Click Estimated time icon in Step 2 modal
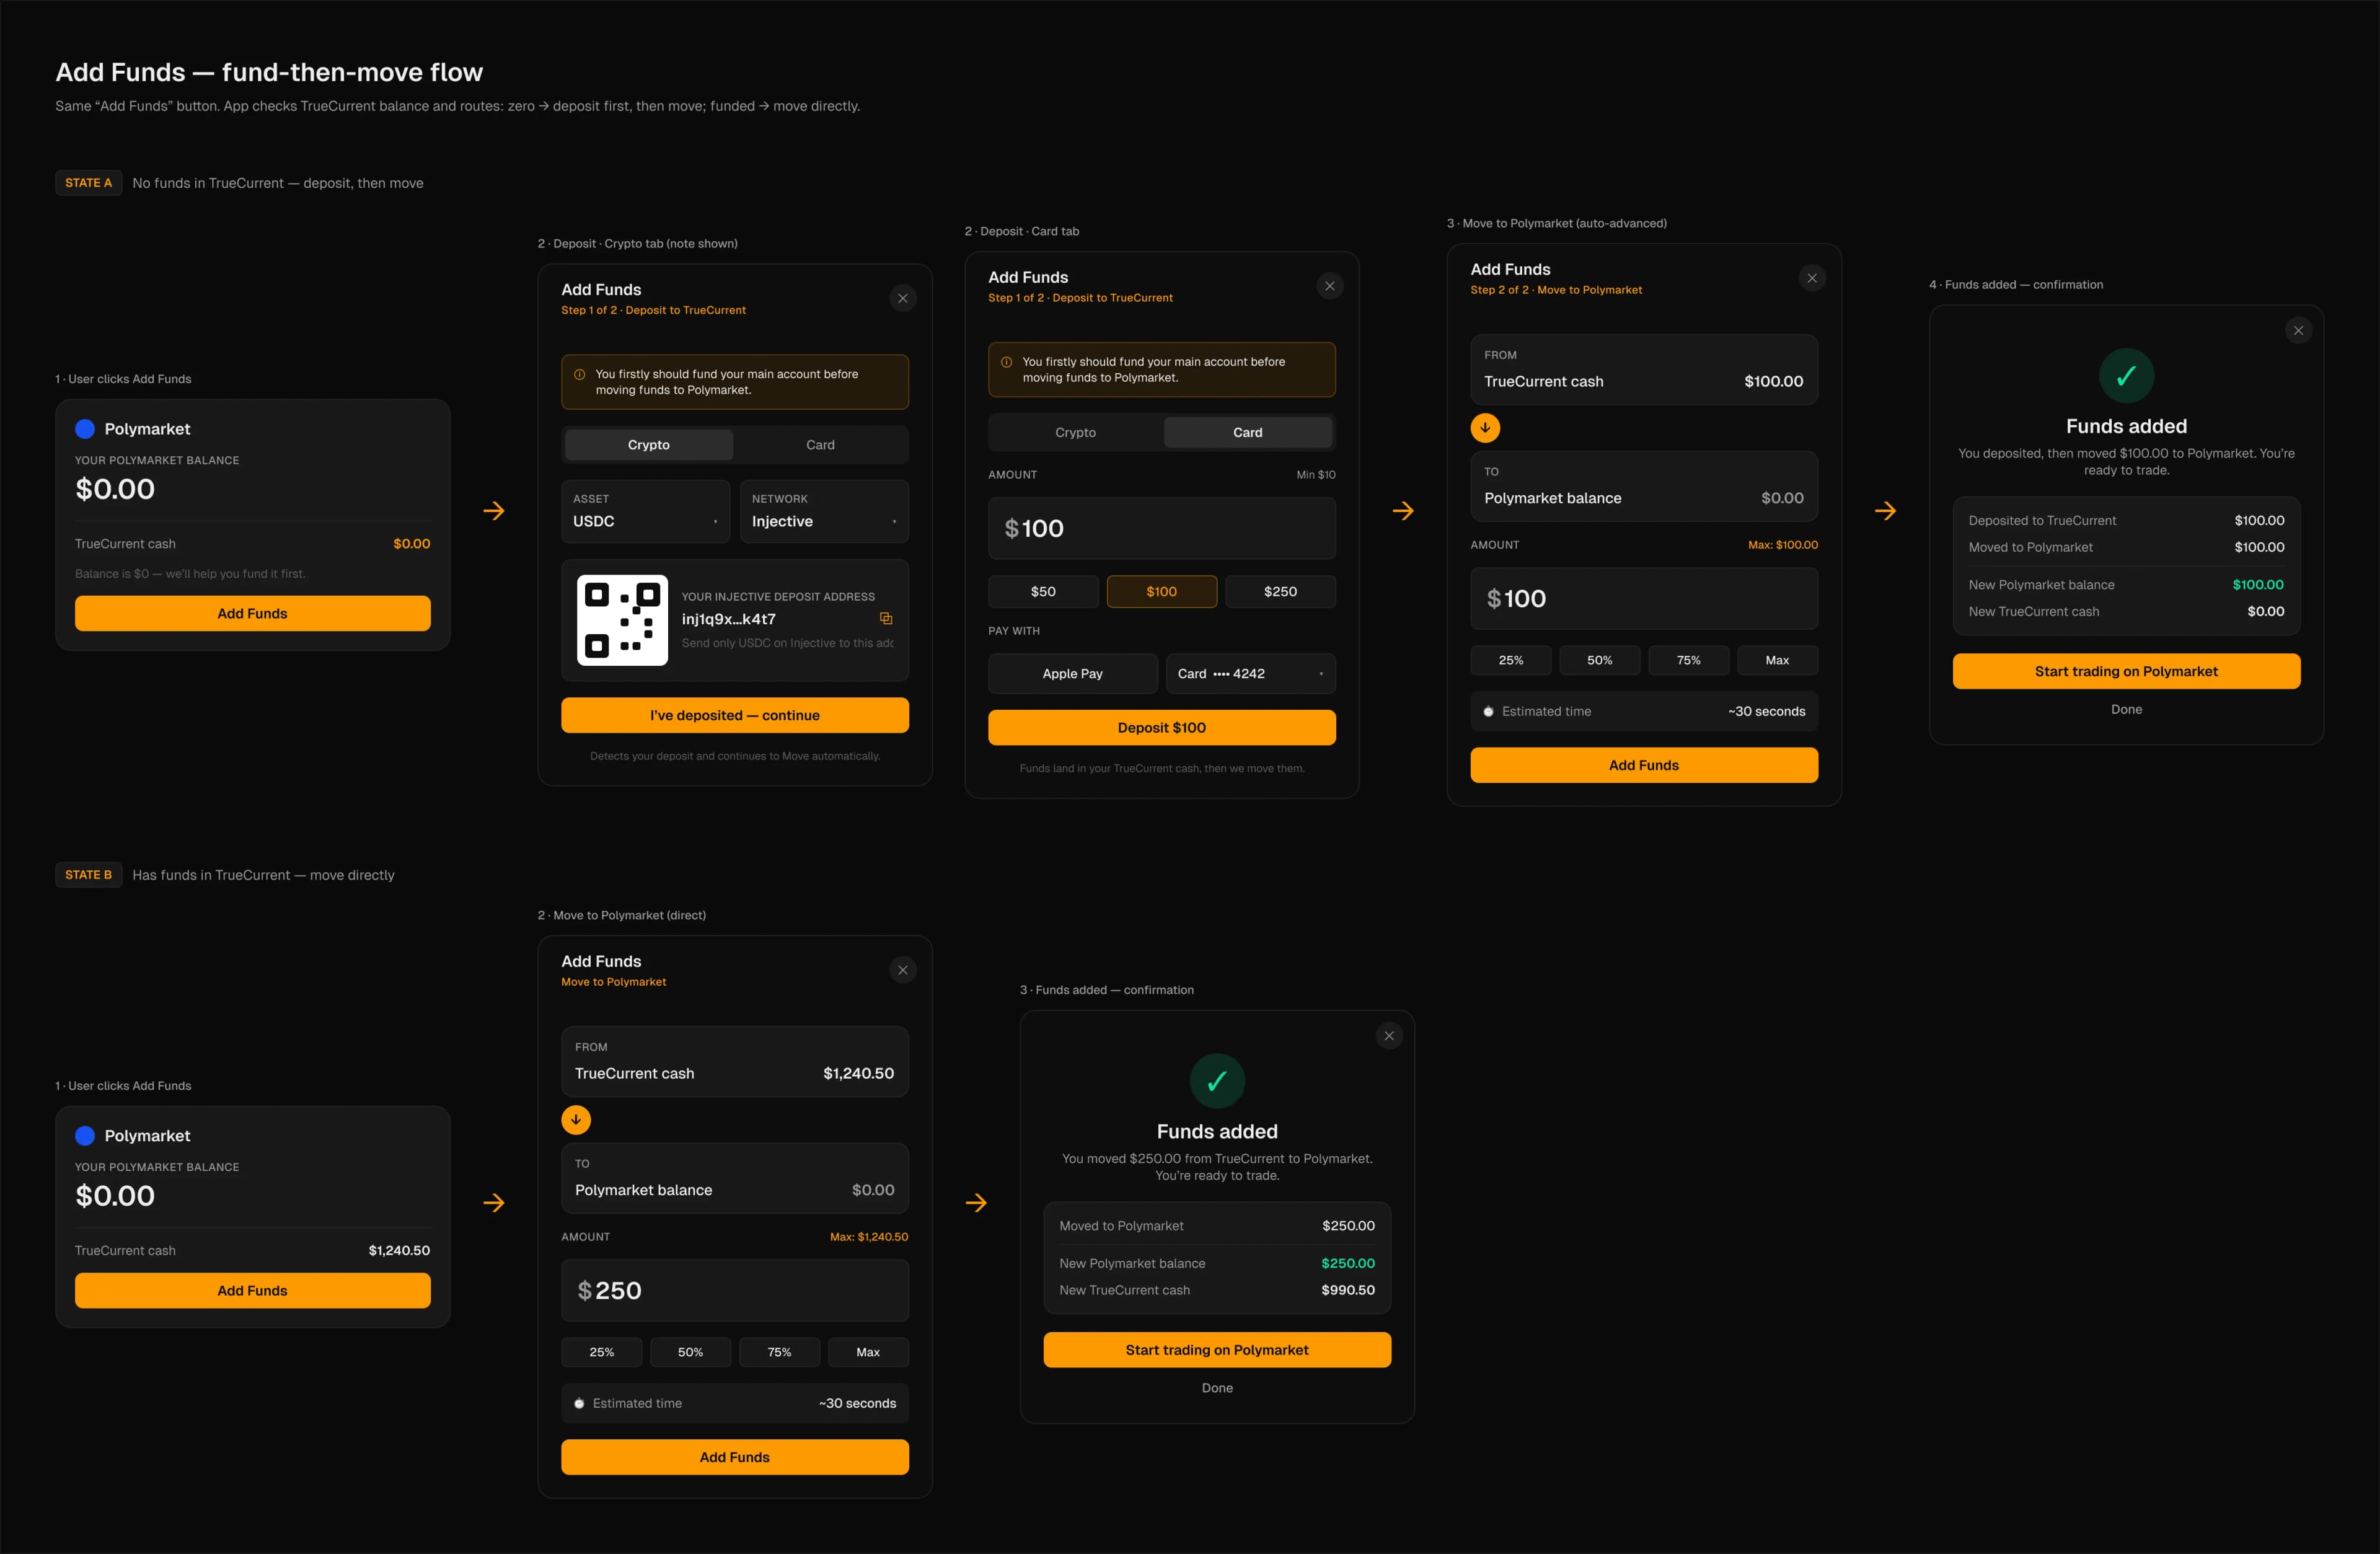This screenshot has width=2380, height=1554. tap(1488, 712)
